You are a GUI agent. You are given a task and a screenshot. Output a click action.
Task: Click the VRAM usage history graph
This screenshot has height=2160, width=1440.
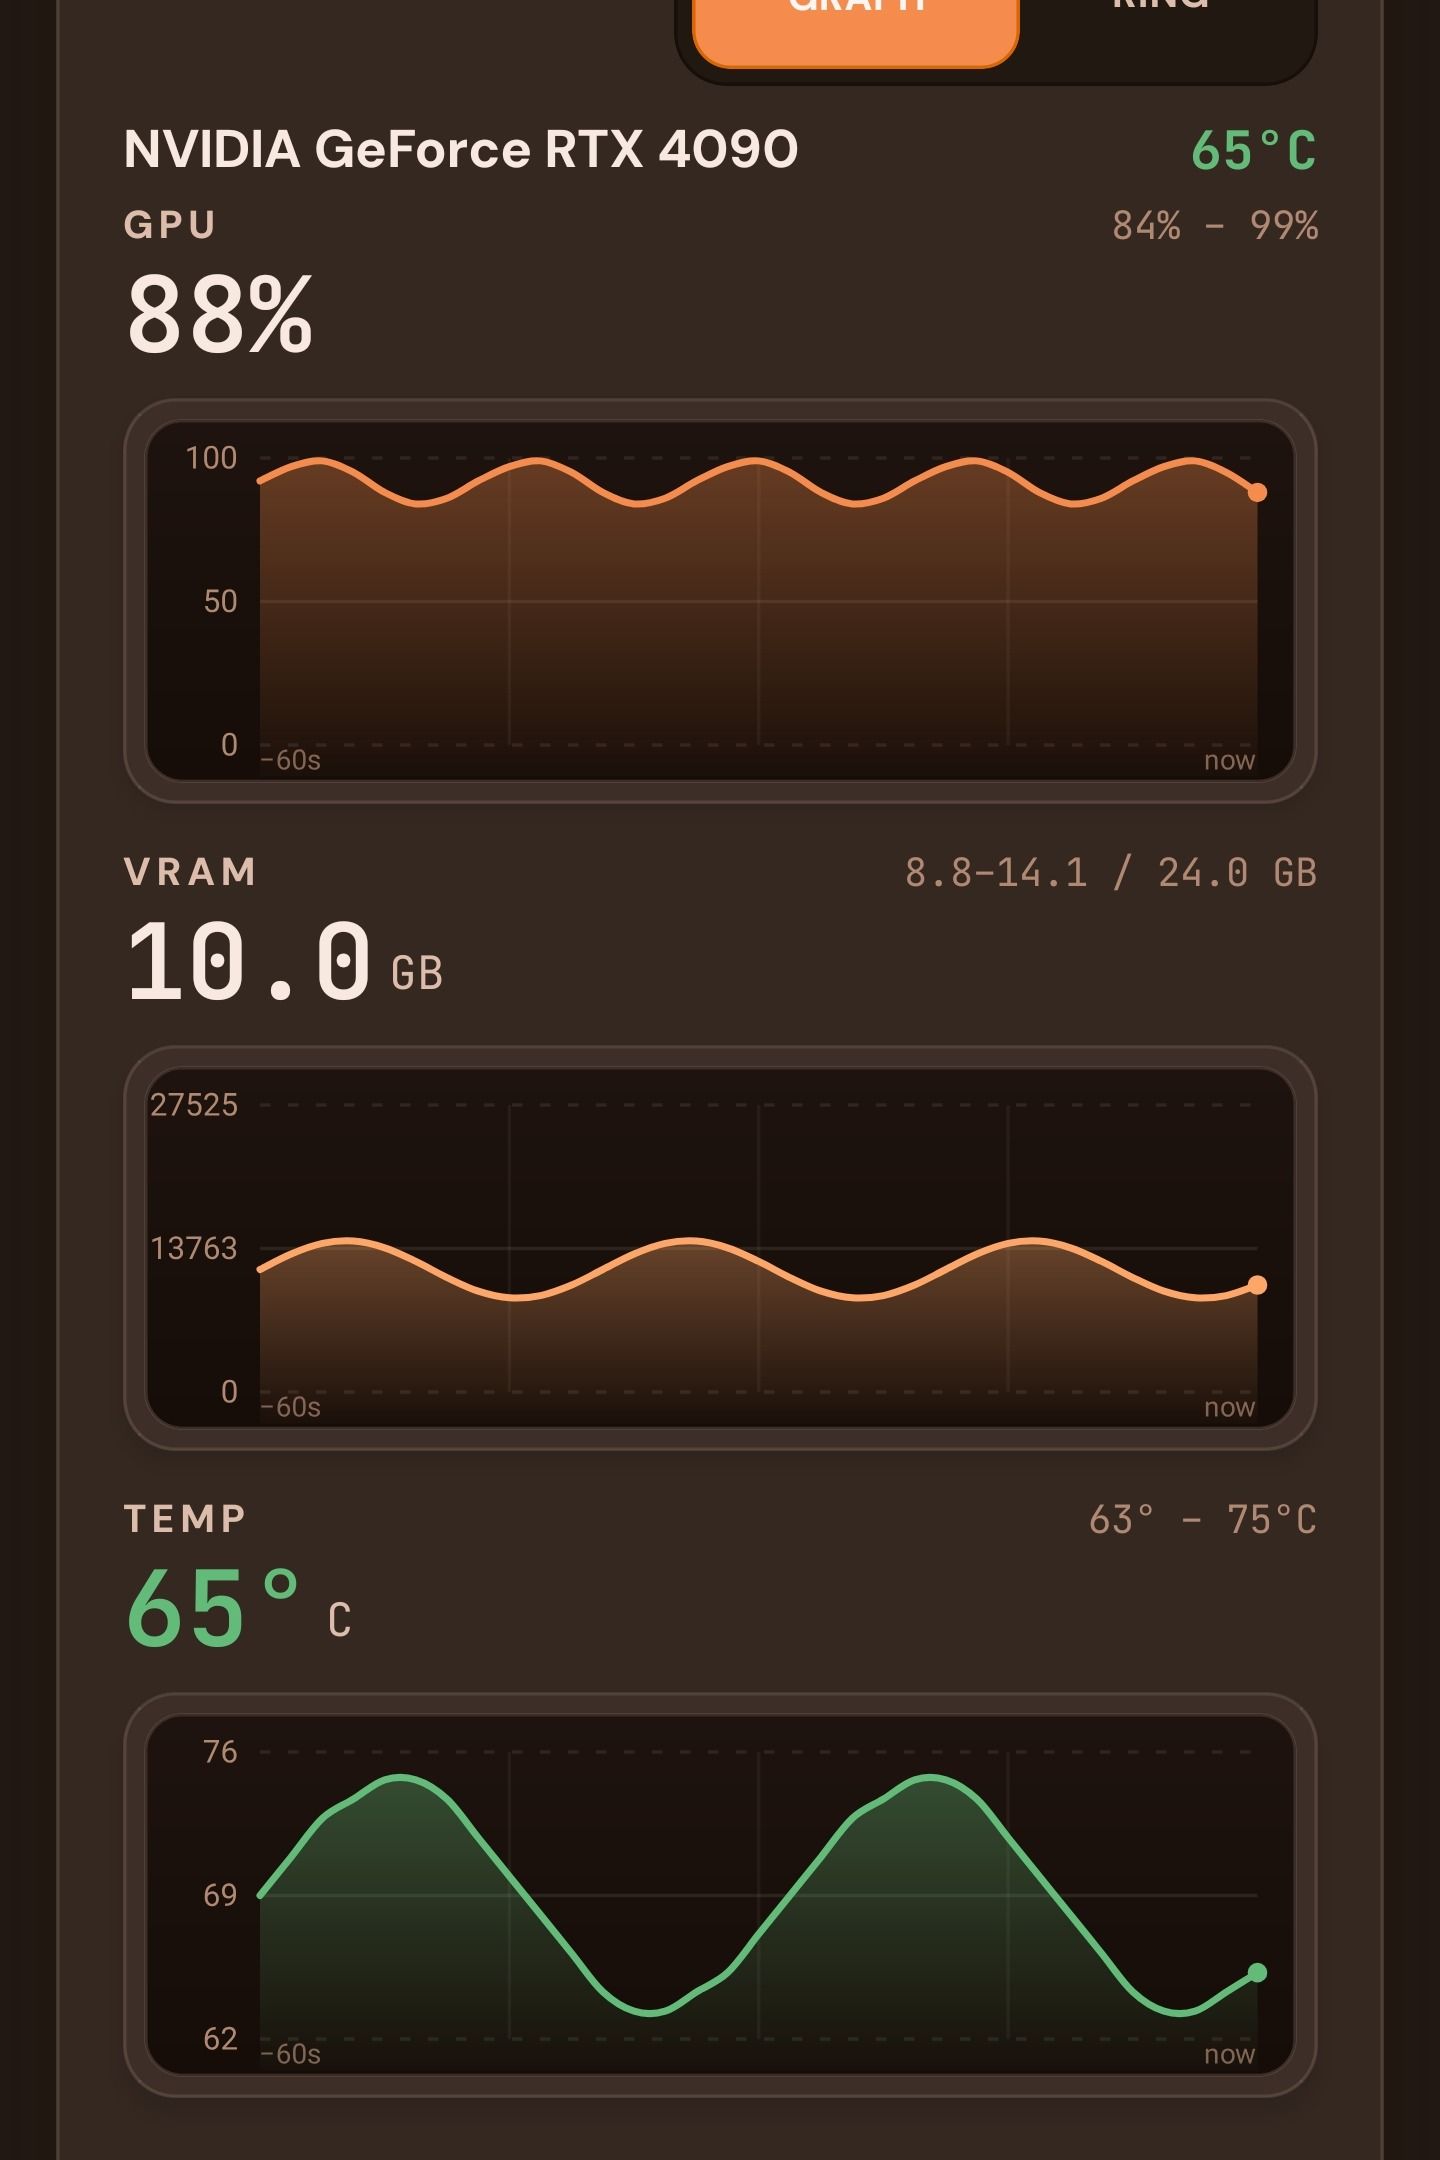(720, 1248)
